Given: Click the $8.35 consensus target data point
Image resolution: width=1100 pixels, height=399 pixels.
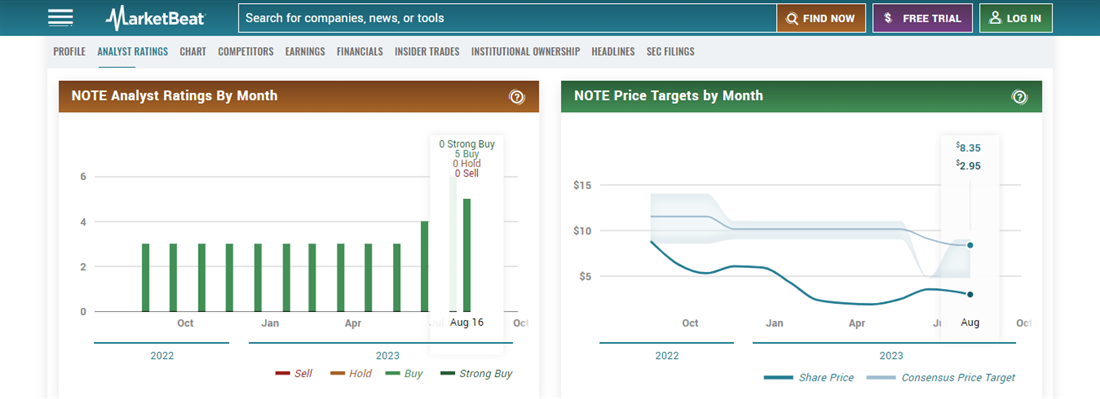Looking at the screenshot, I should (970, 245).
